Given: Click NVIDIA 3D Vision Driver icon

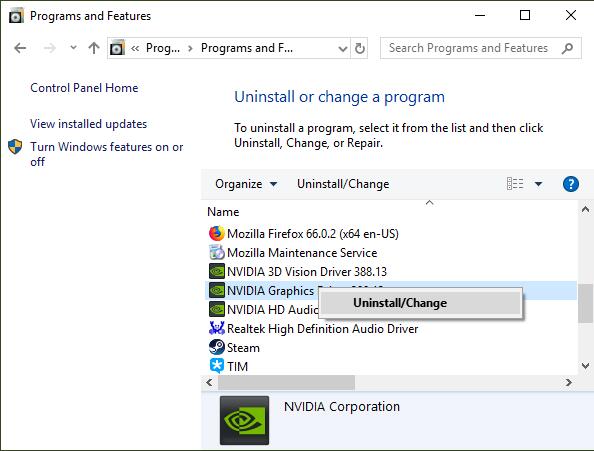Looking at the screenshot, I should (x=217, y=271).
